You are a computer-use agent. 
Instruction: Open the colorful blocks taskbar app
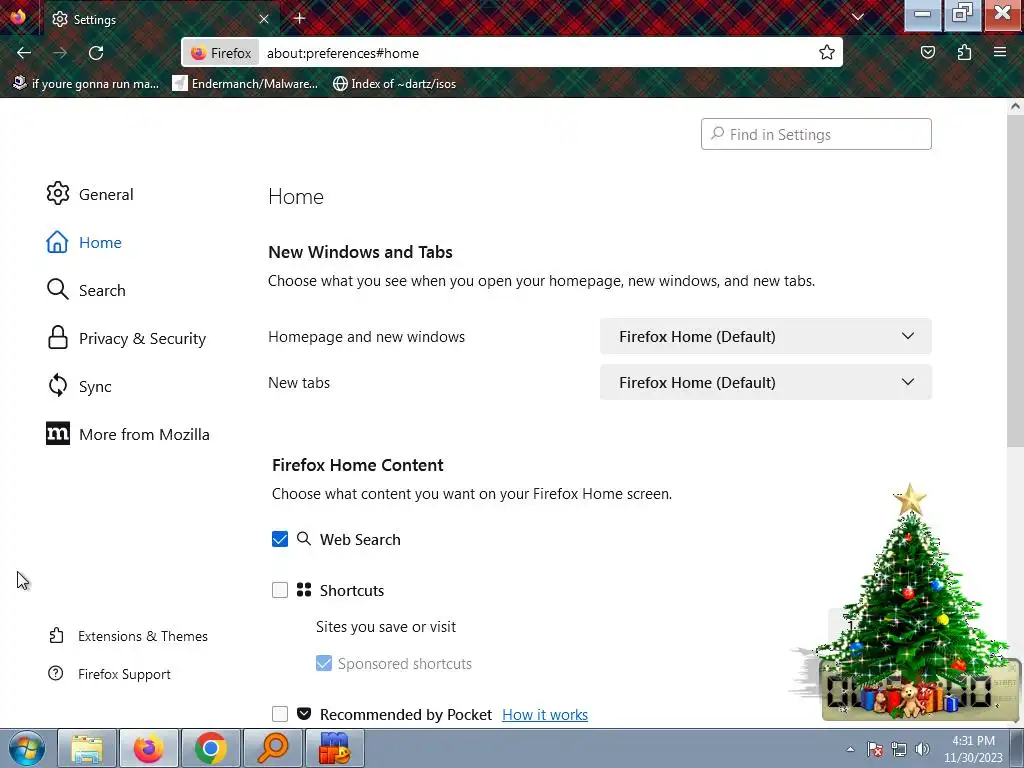pos(334,748)
